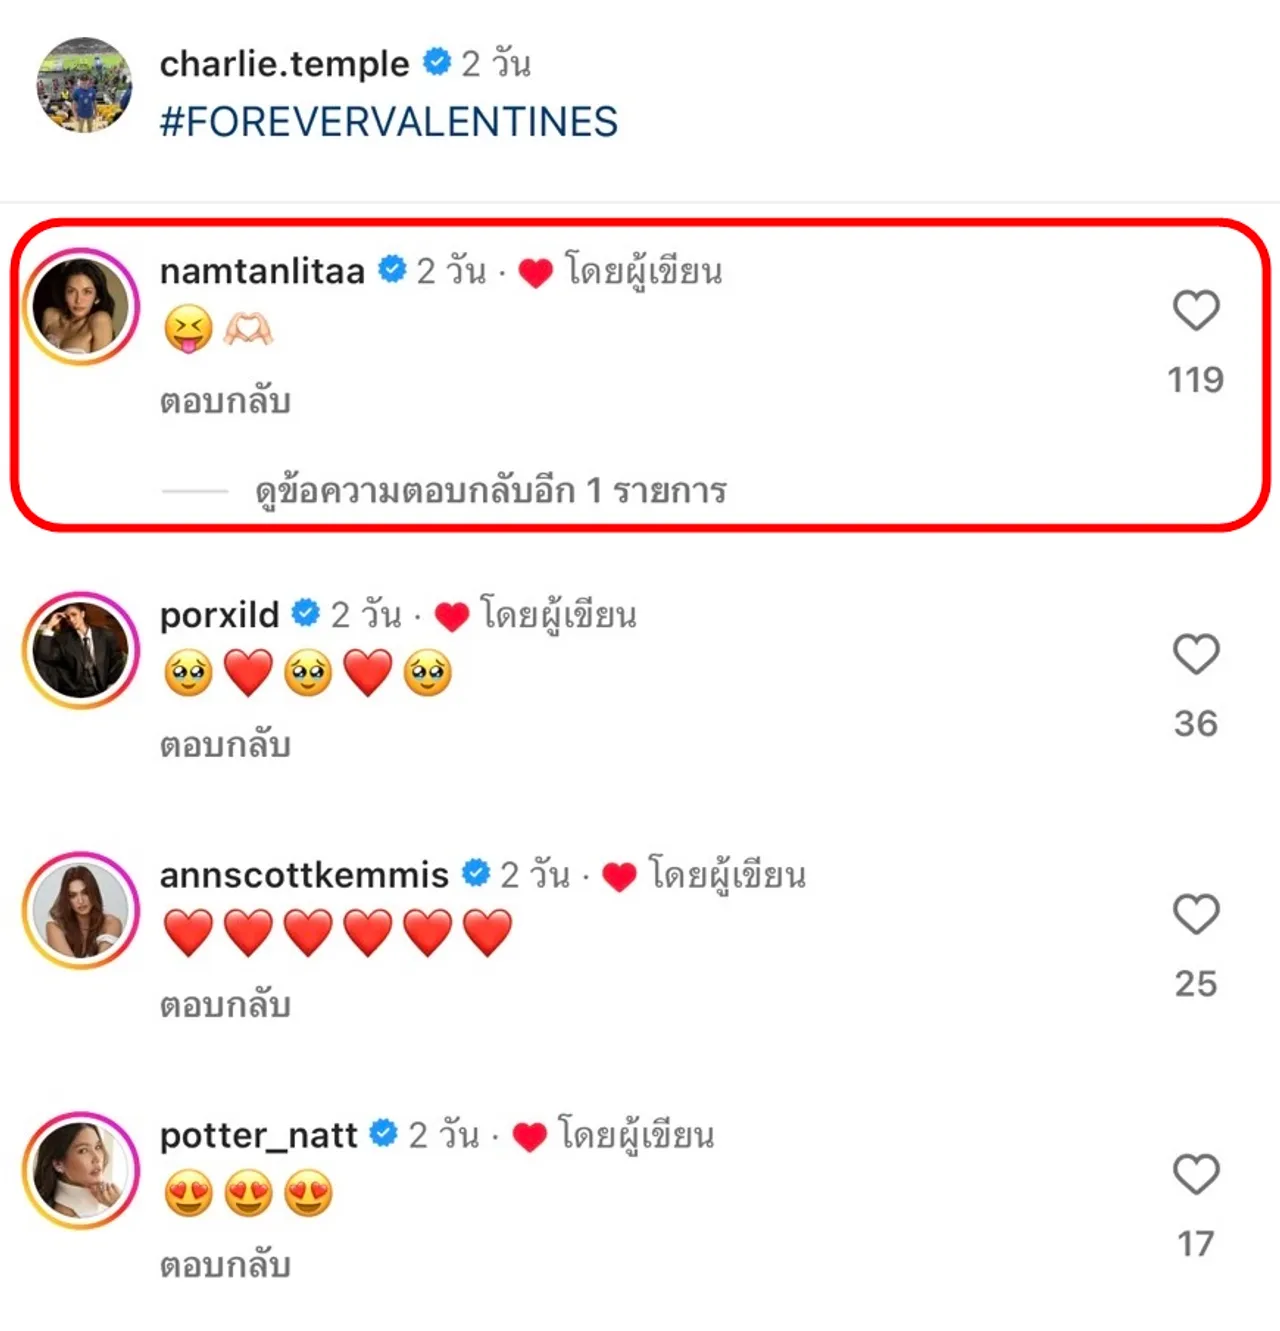This screenshot has width=1280, height=1331.
Task: Select the username namtanlitaa
Action: coord(262,270)
